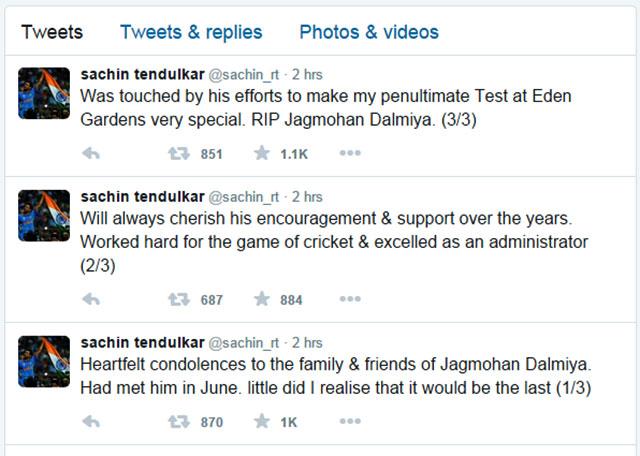
Task: Switch to the Tweets tab
Action: (52, 32)
